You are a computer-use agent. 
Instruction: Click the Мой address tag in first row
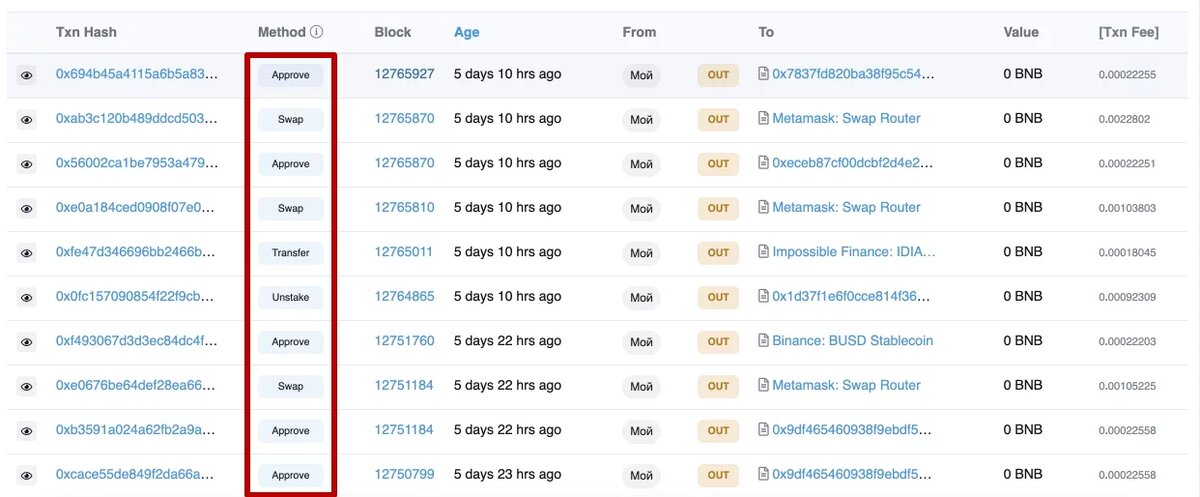[x=641, y=75]
